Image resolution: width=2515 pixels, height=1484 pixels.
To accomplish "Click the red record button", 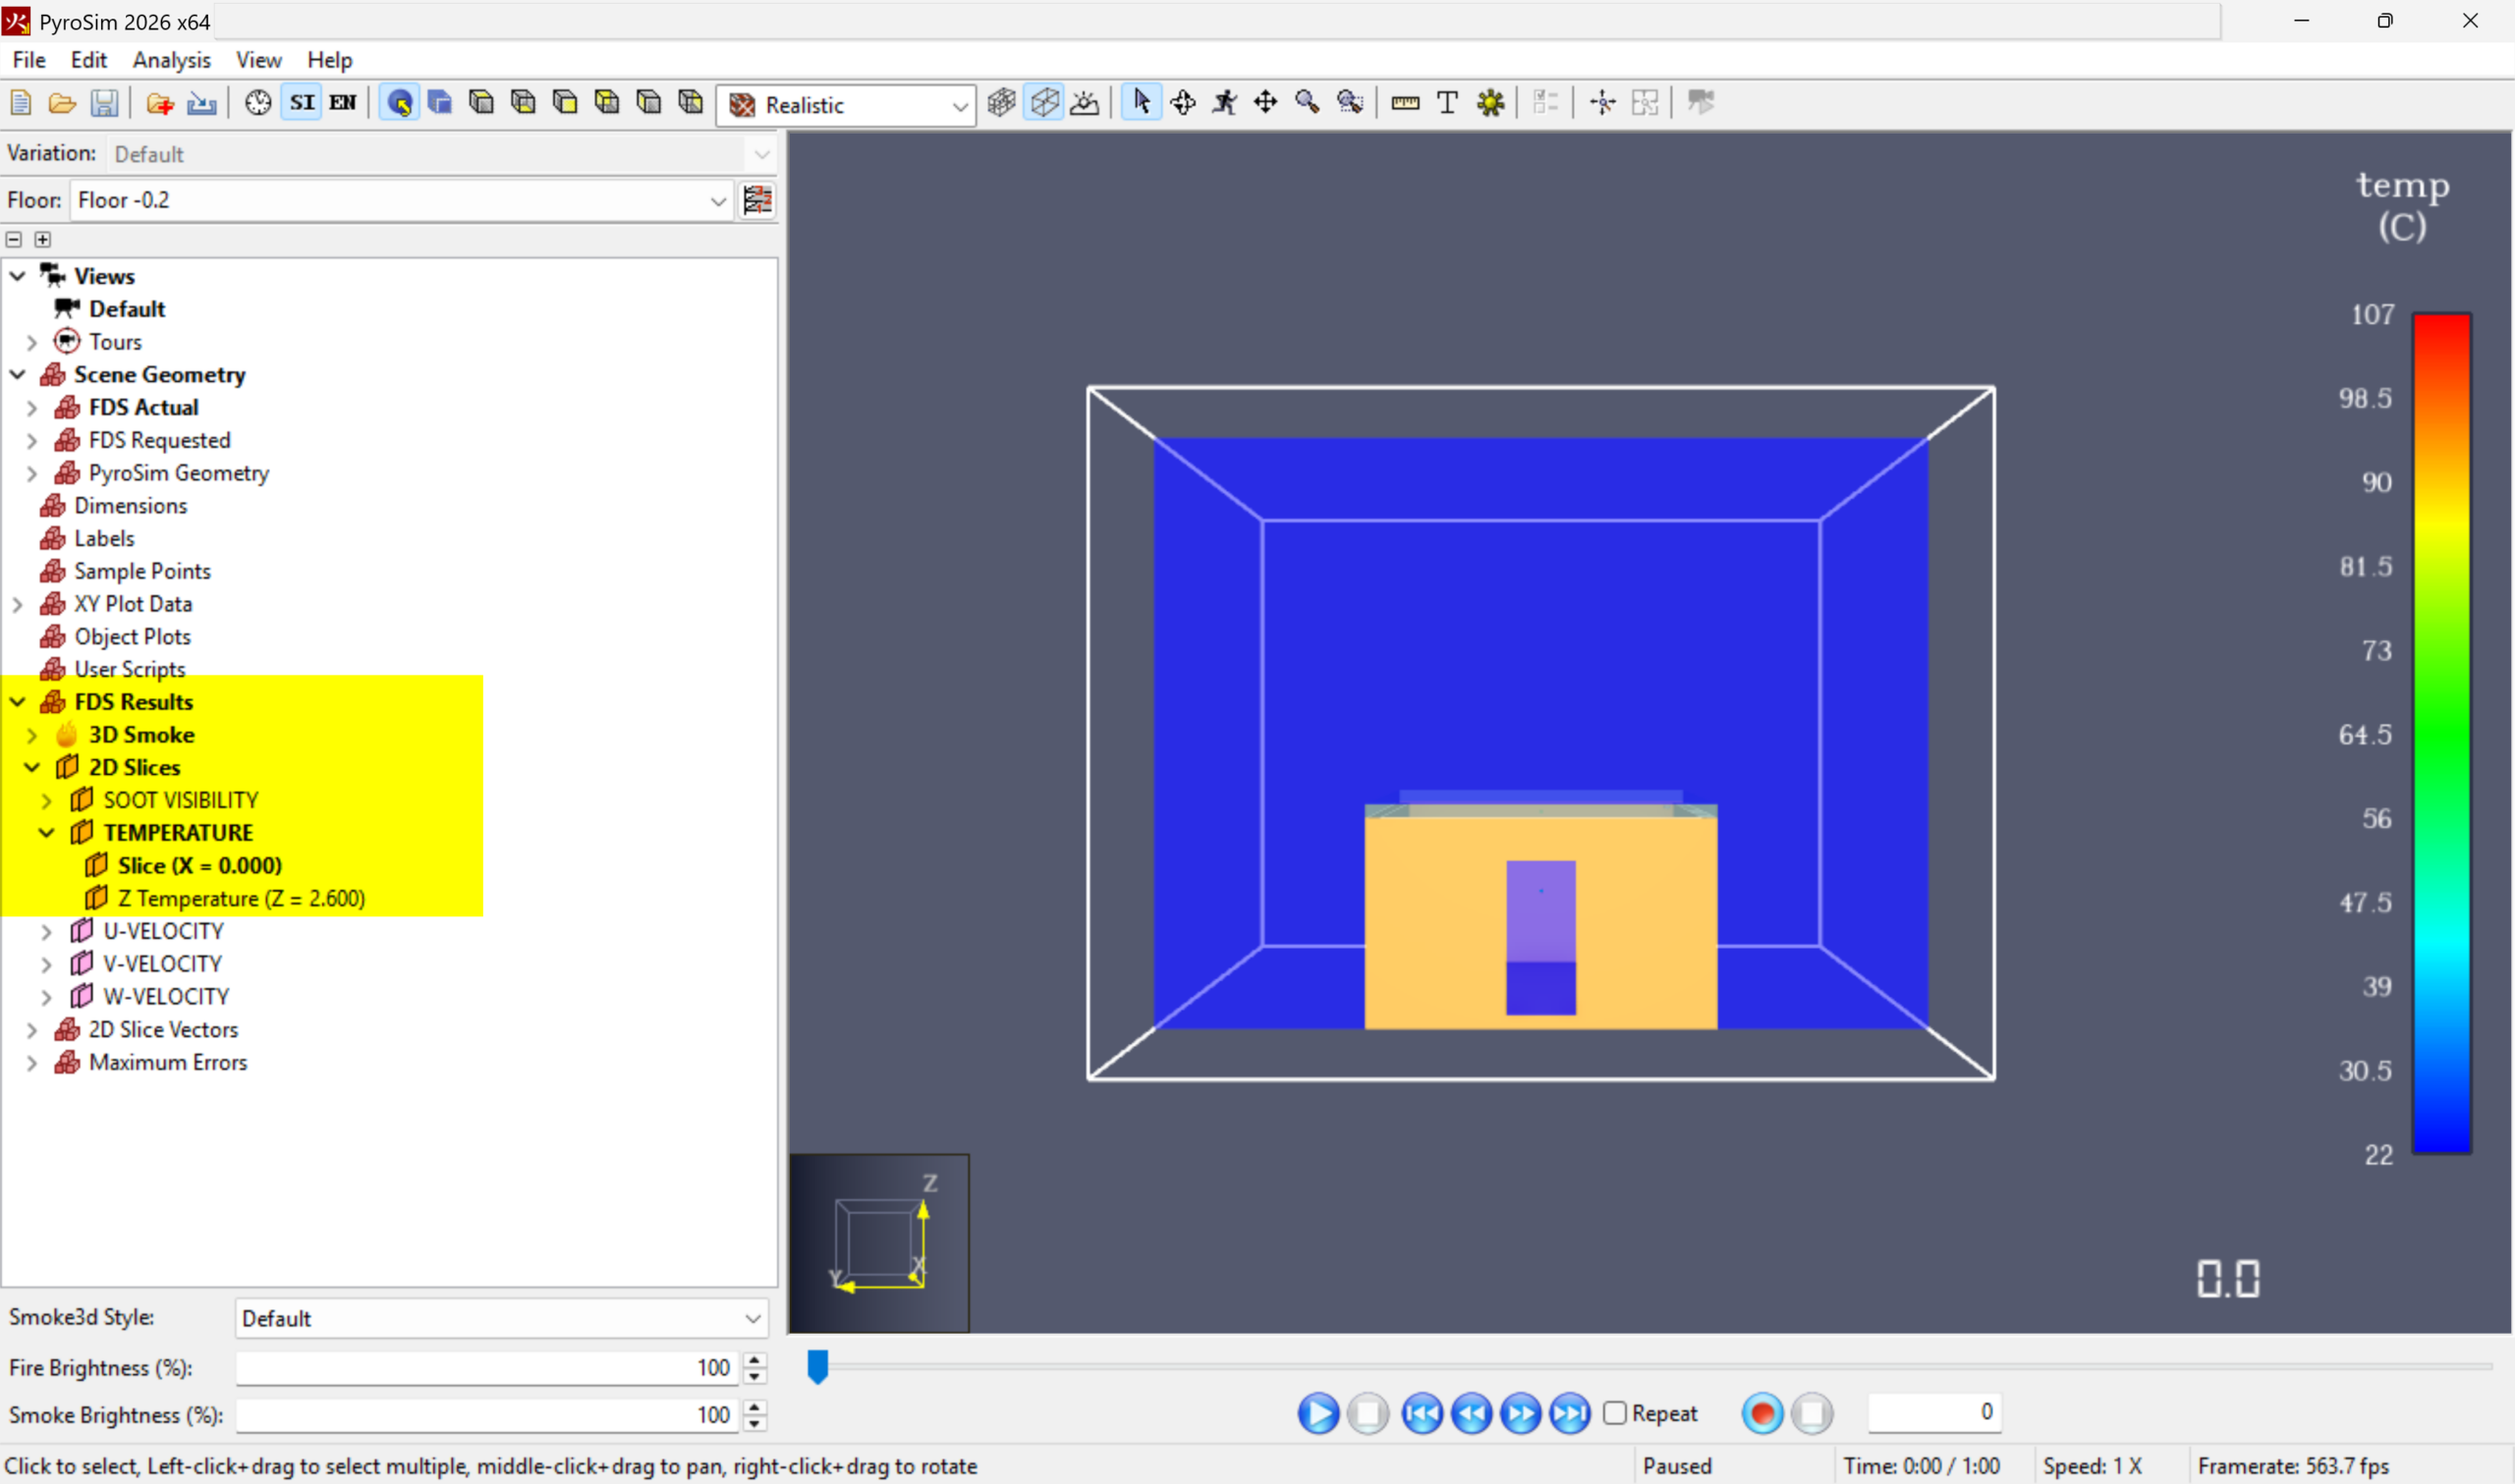I will (1762, 1413).
